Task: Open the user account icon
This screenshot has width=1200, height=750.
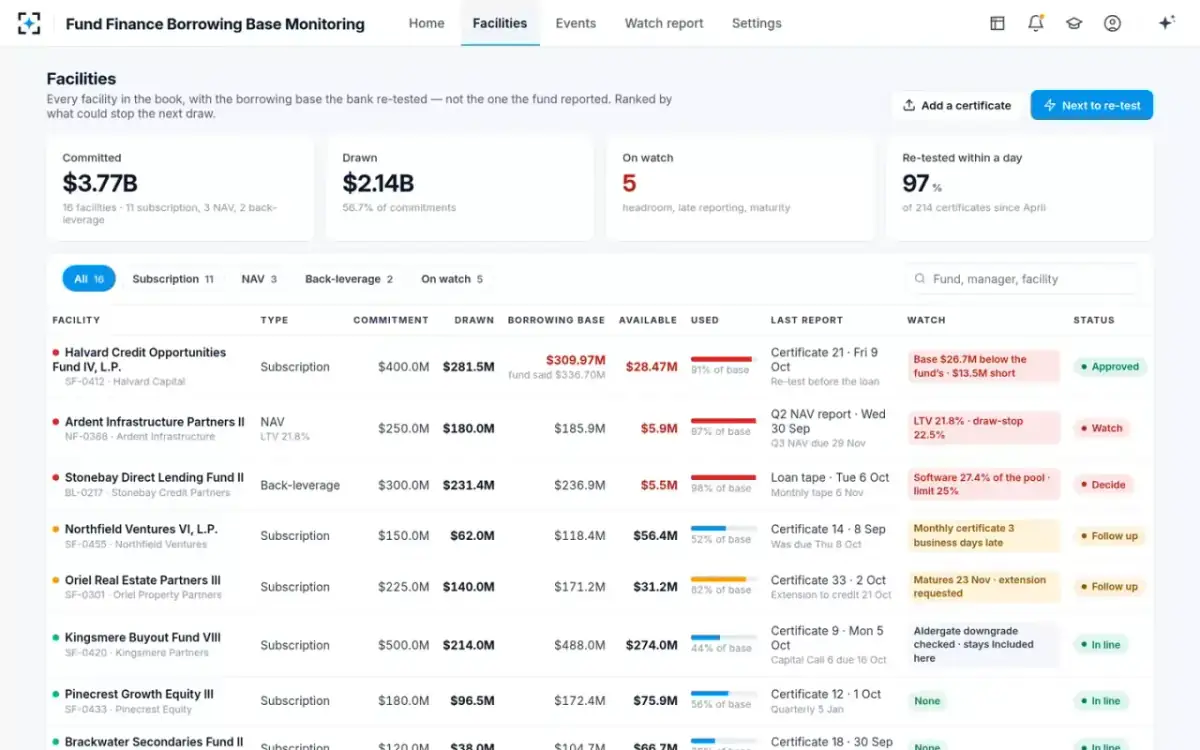Action: (x=1112, y=23)
